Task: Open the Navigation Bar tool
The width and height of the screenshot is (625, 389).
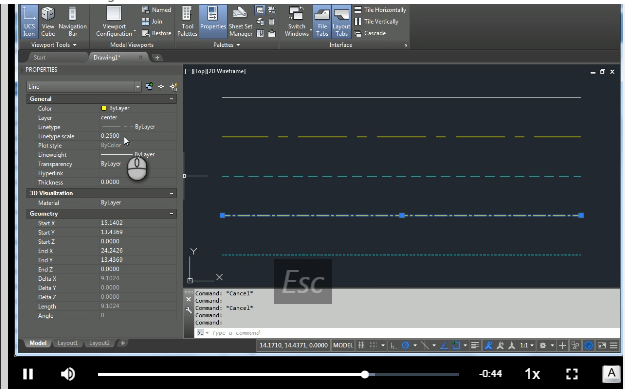Action: (x=73, y=22)
